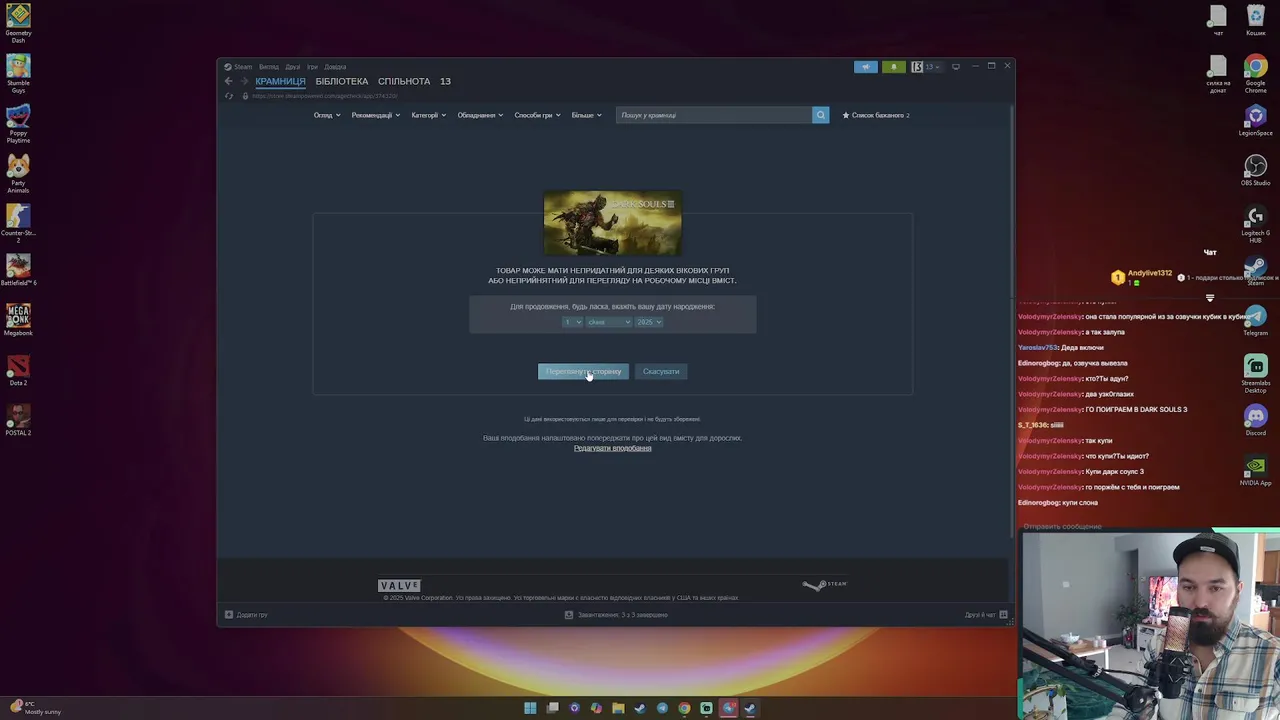The width and height of the screenshot is (1280, 720).
Task: Open Poppy Playtime desktop icon
Action: (18, 123)
